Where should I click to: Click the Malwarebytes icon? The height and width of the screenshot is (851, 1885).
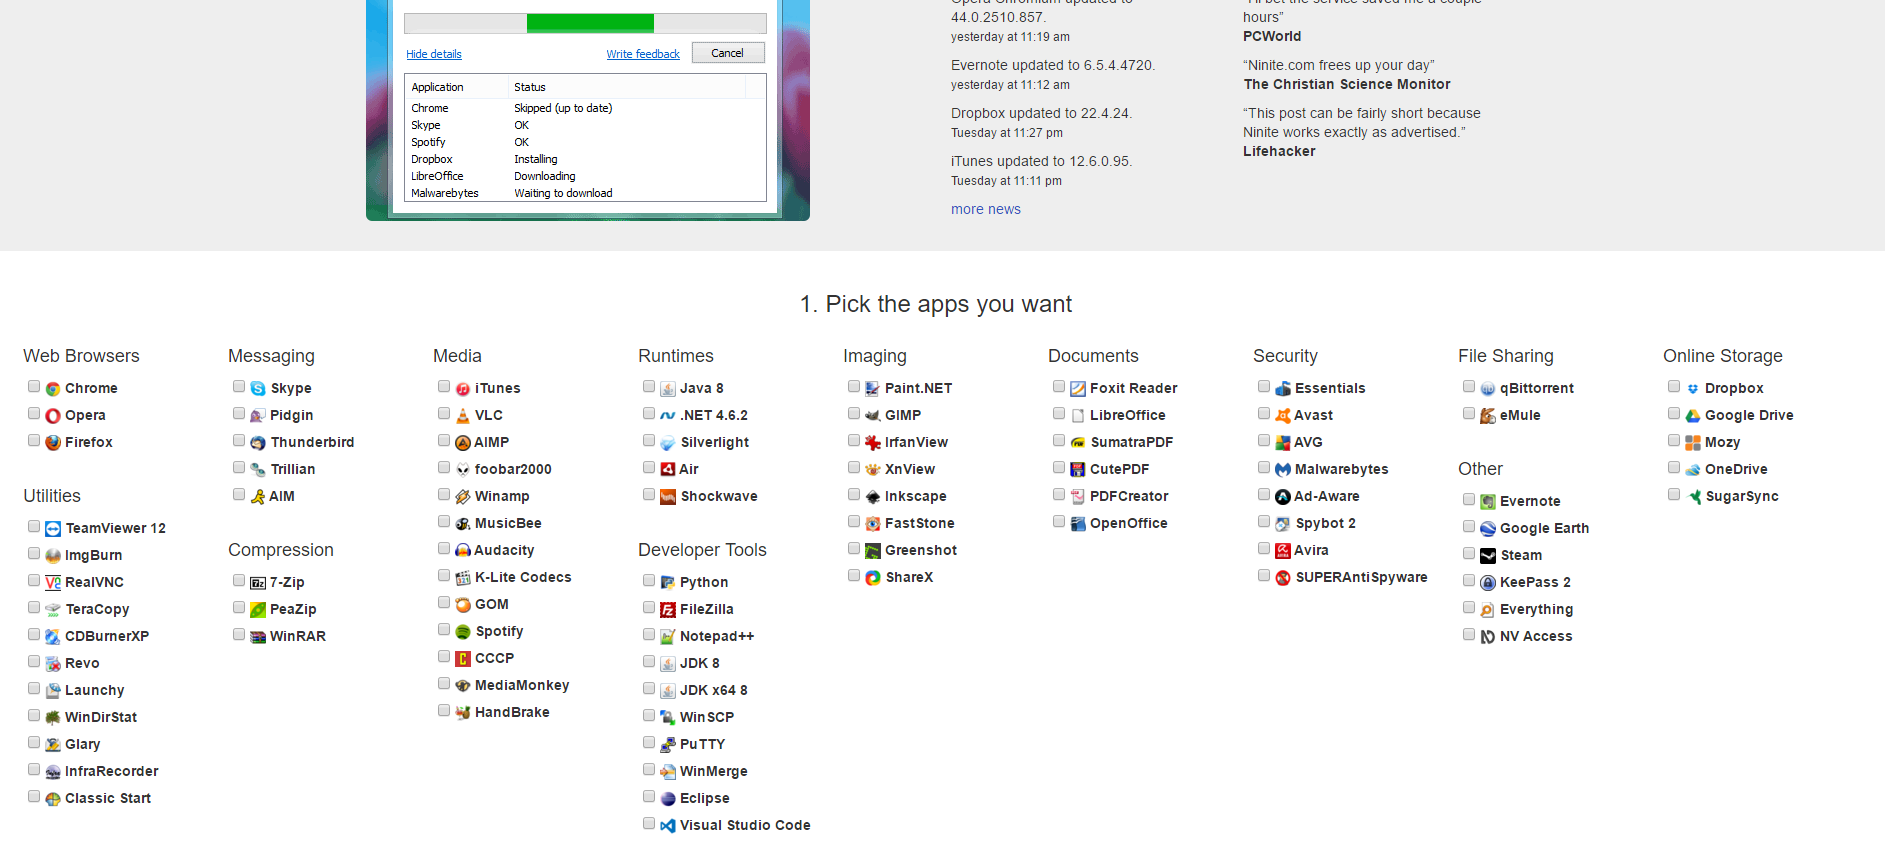pos(1283,470)
